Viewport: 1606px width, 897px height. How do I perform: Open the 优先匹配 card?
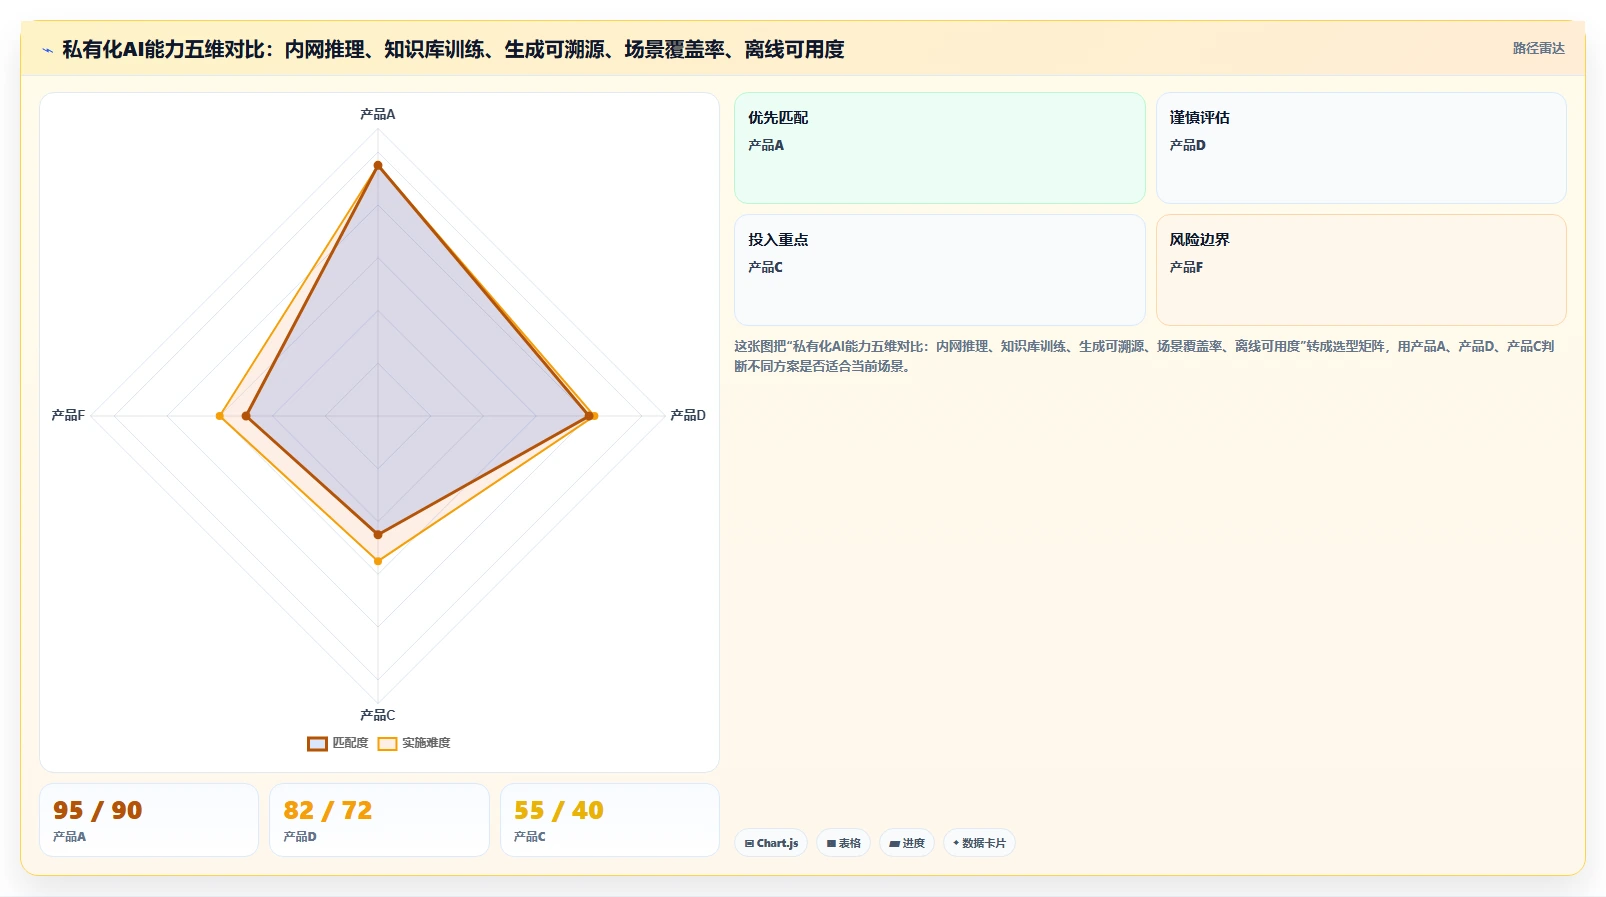tap(940, 148)
